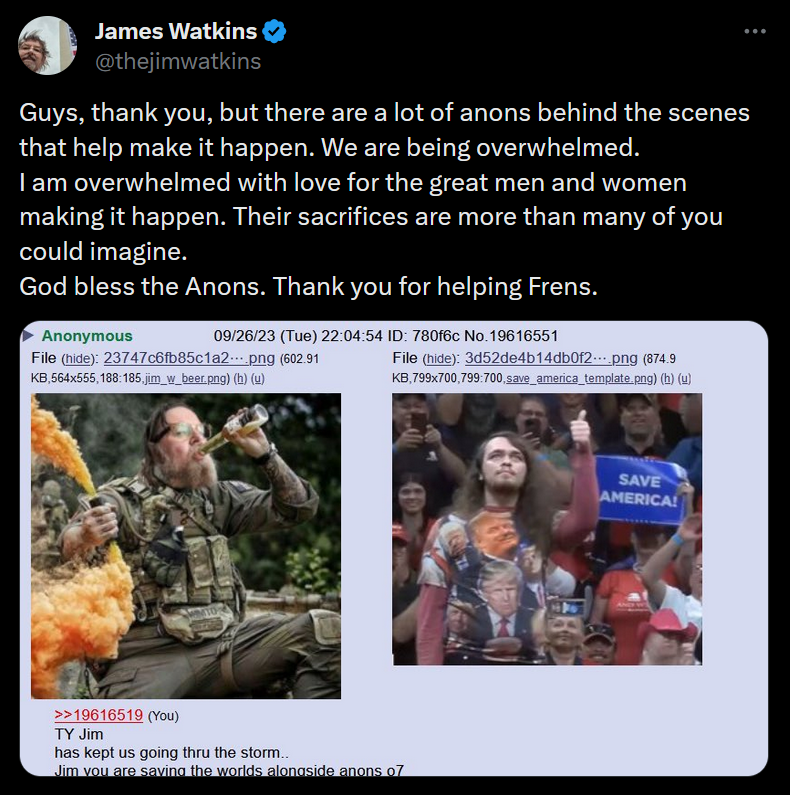790x795 pixels.
Task: Open the beer-drinking soldier image thumbnail
Action: [x=186, y=546]
